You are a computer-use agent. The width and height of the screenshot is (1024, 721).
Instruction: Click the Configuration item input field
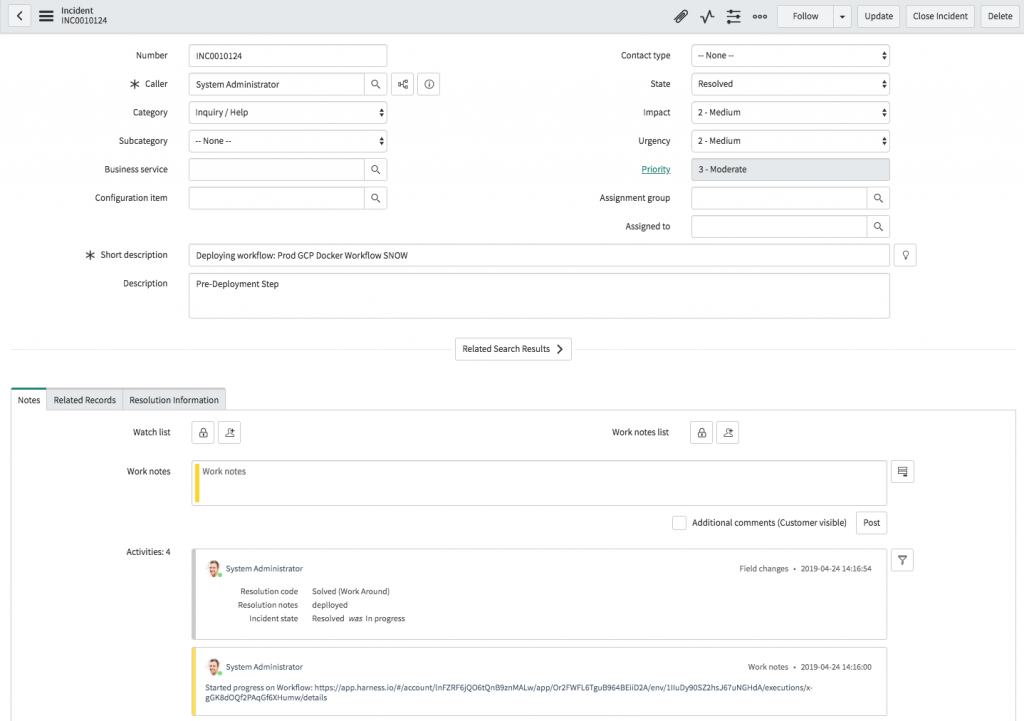click(x=276, y=198)
